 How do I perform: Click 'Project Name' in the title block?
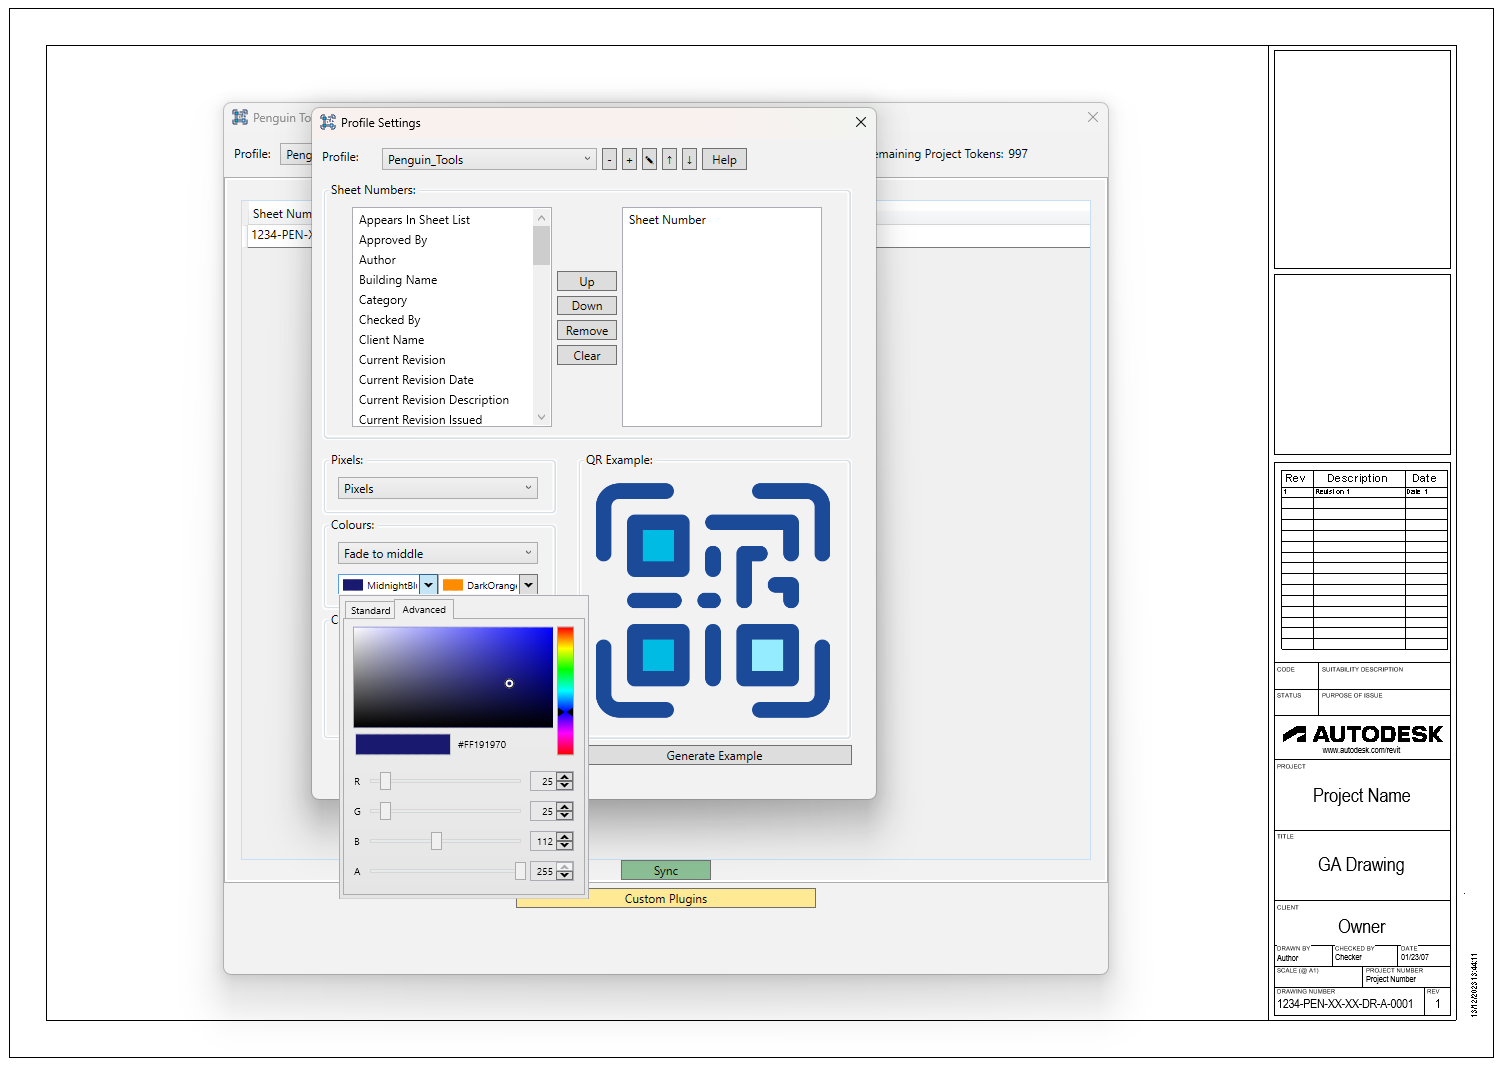(x=1361, y=796)
